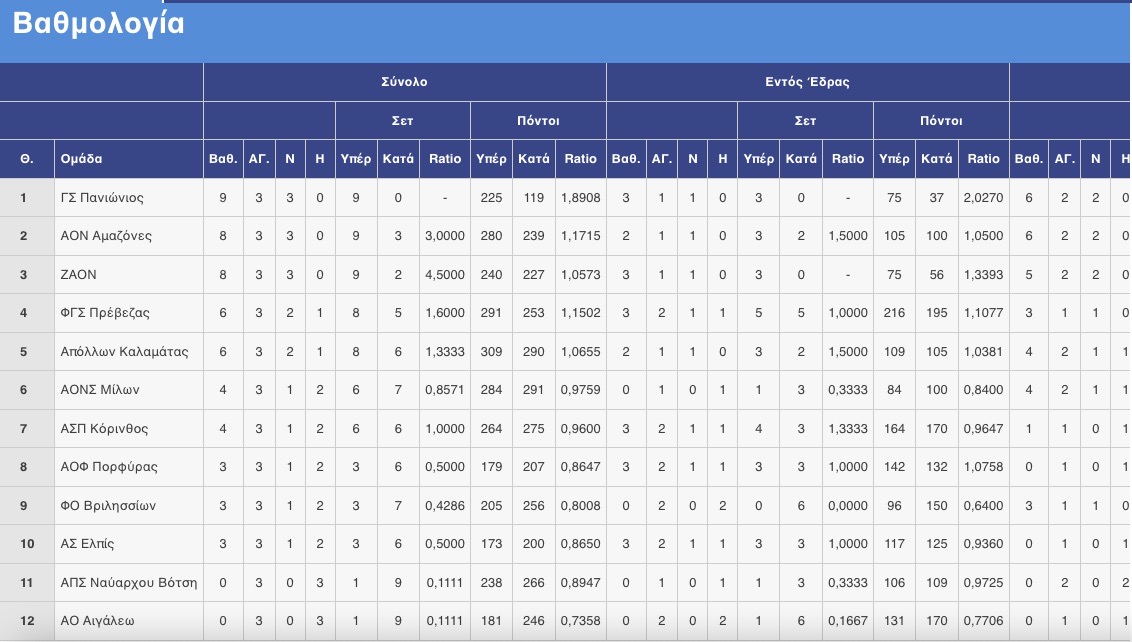
Task: Select team ΑΟΝΣ Μίλων
Action: tap(100, 390)
